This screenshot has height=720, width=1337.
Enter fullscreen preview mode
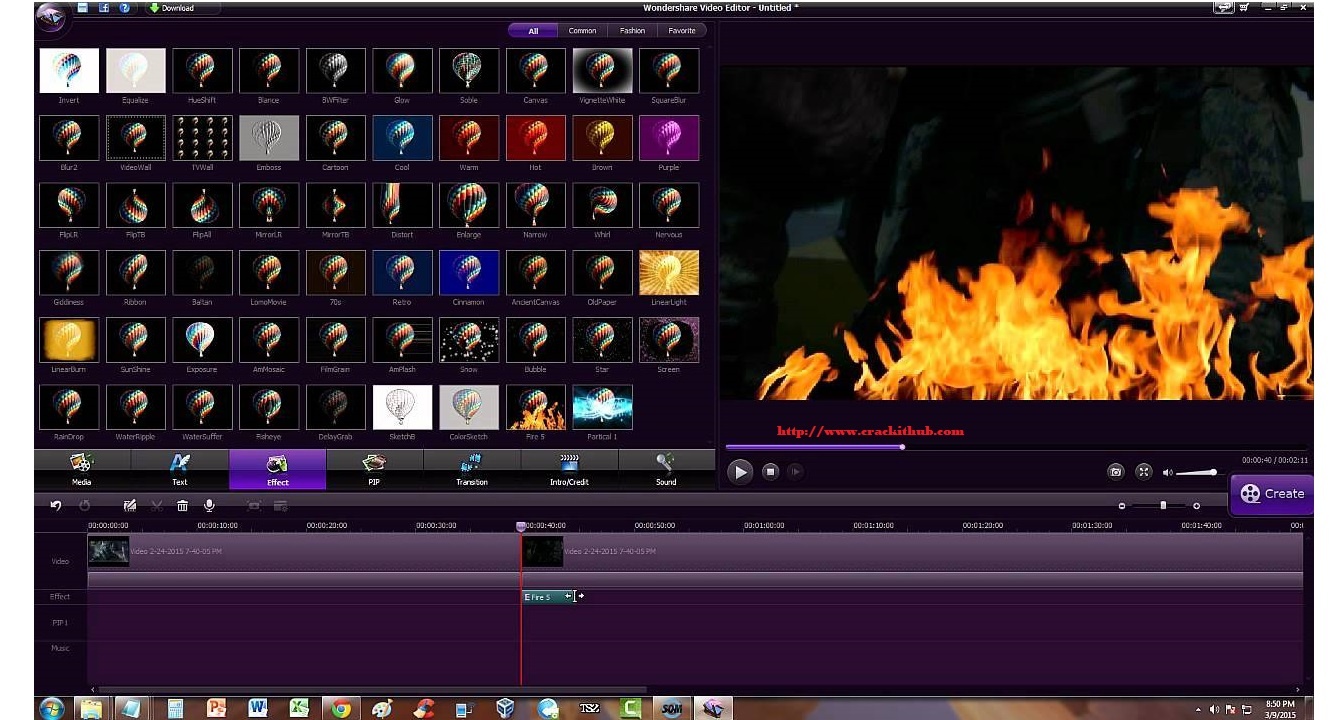(x=1143, y=471)
